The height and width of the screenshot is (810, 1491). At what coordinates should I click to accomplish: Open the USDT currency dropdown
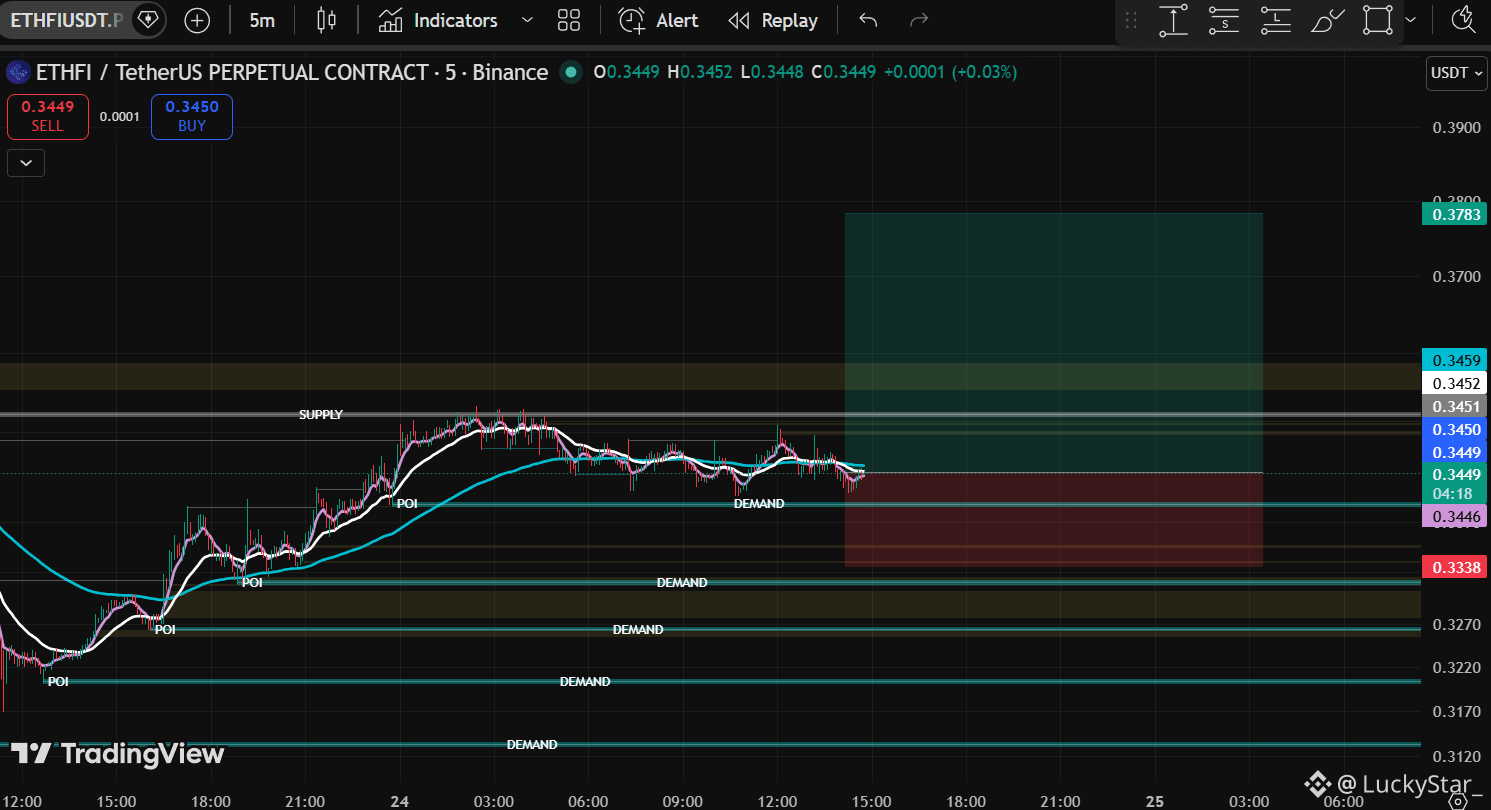(x=1456, y=73)
